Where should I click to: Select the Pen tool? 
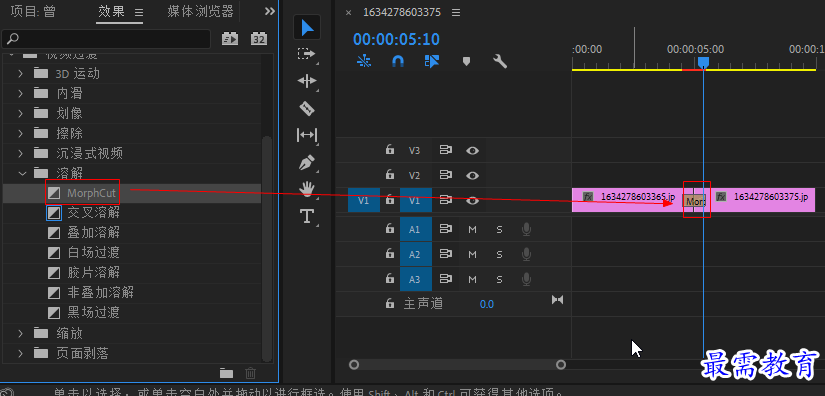click(307, 163)
